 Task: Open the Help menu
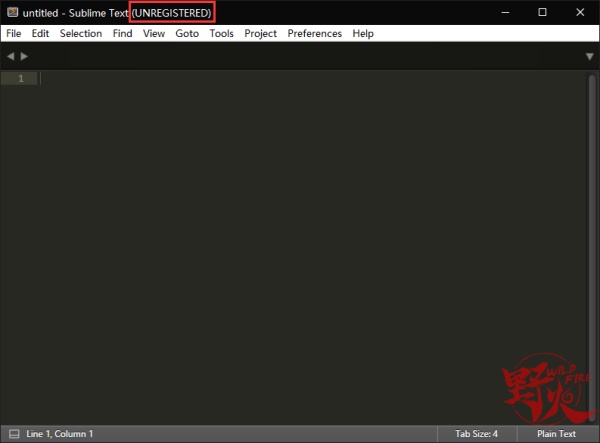363,33
